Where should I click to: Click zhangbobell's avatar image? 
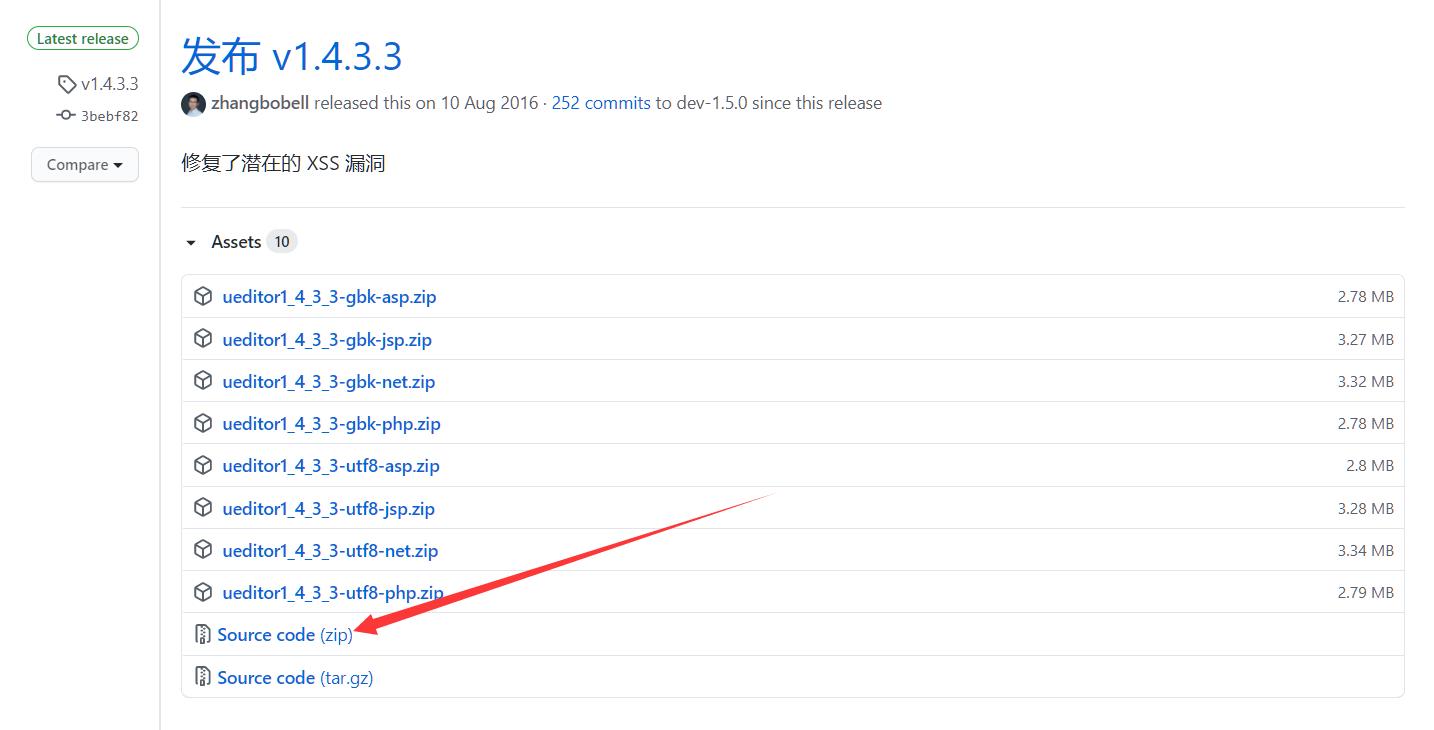click(193, 103)
